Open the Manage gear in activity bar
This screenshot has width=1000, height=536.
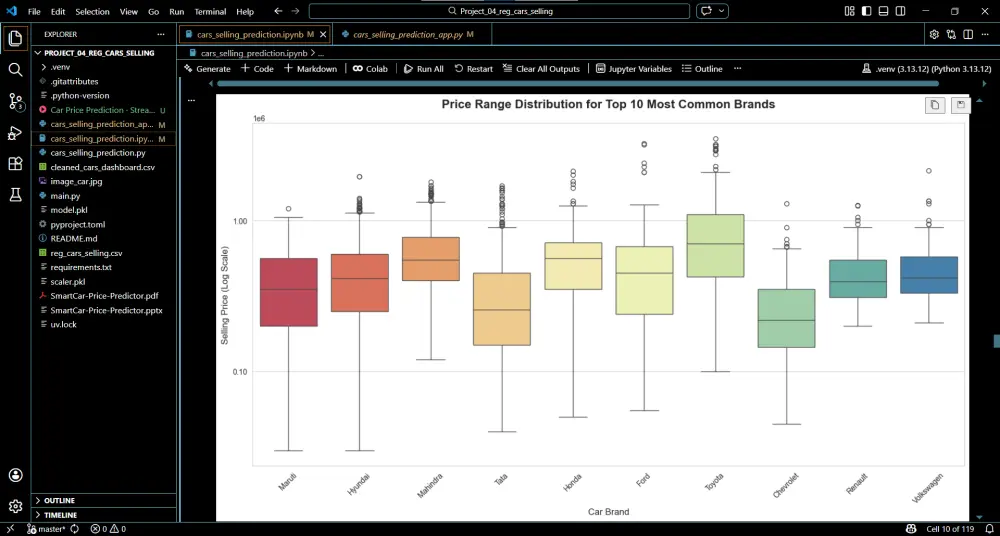(15, 506)
